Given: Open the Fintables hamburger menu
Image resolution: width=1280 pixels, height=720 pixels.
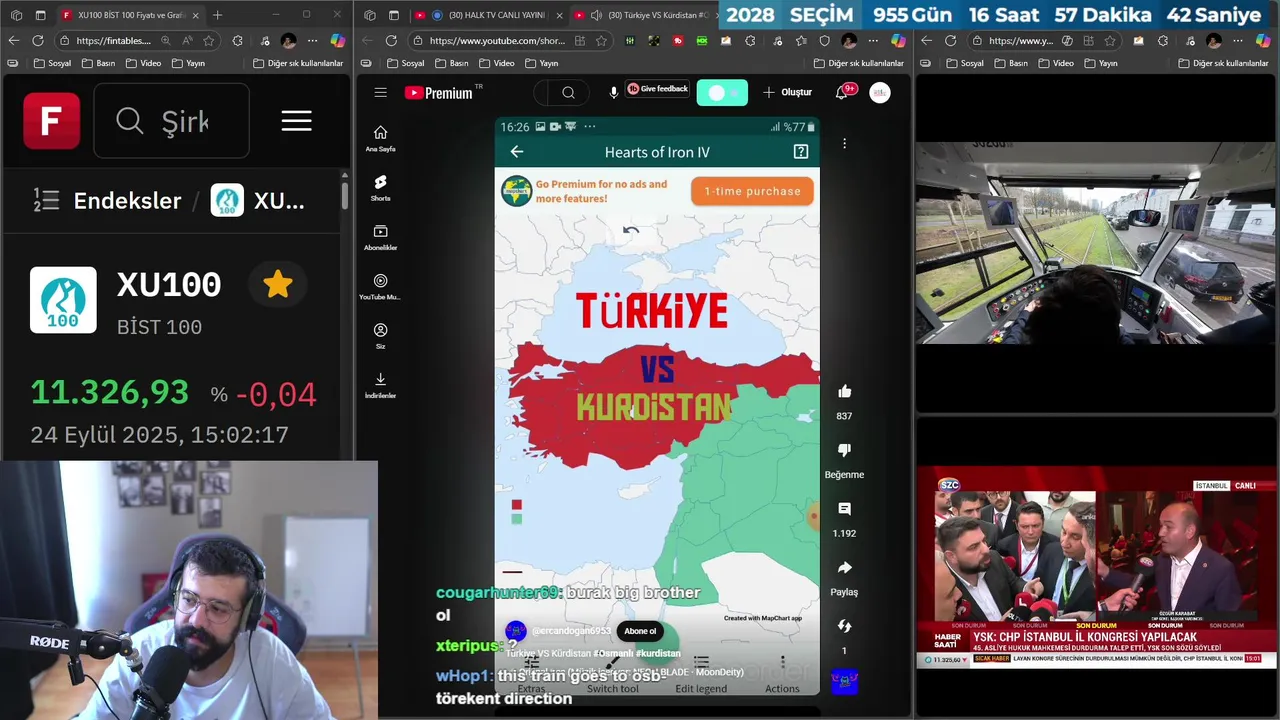Looking at the screenshot, I should pos(296,121).
